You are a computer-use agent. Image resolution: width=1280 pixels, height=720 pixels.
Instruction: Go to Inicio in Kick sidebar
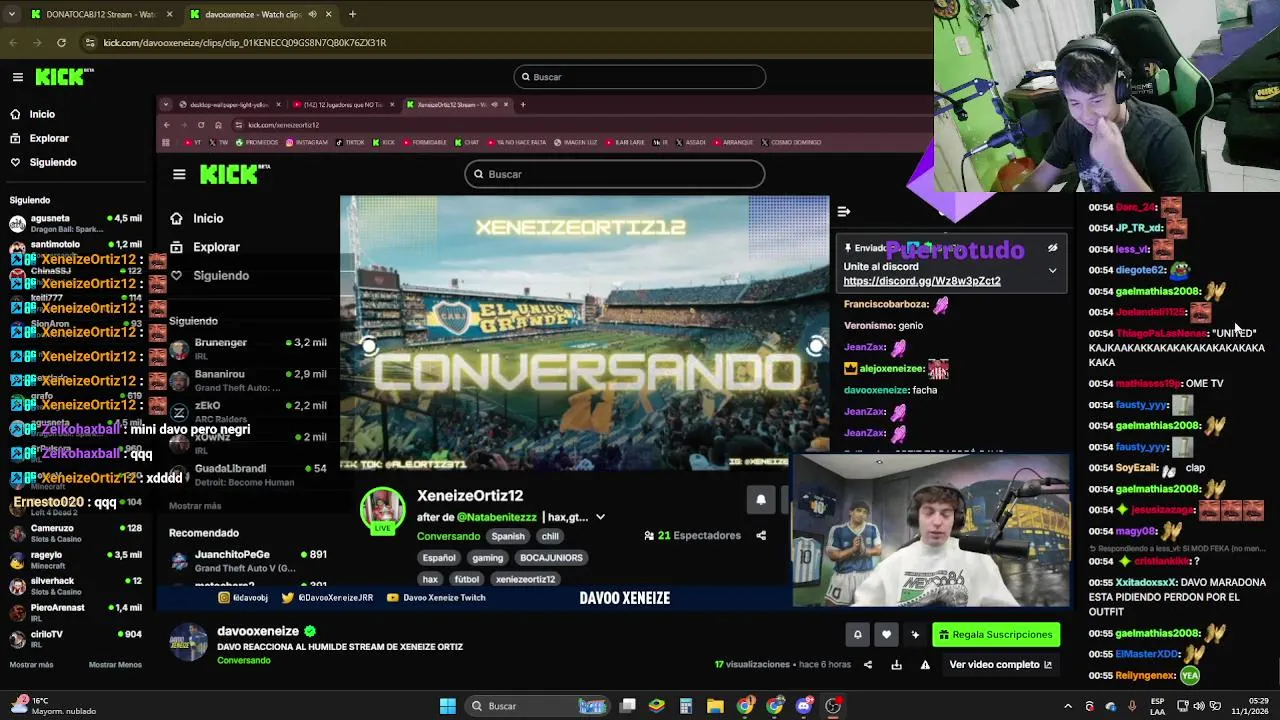pyautogui.click(x=42, y=114)
